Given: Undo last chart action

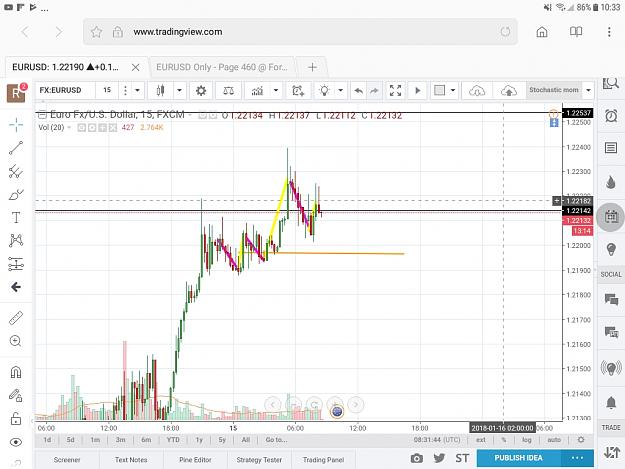Looking at the screenshot, I should [358, 90].
